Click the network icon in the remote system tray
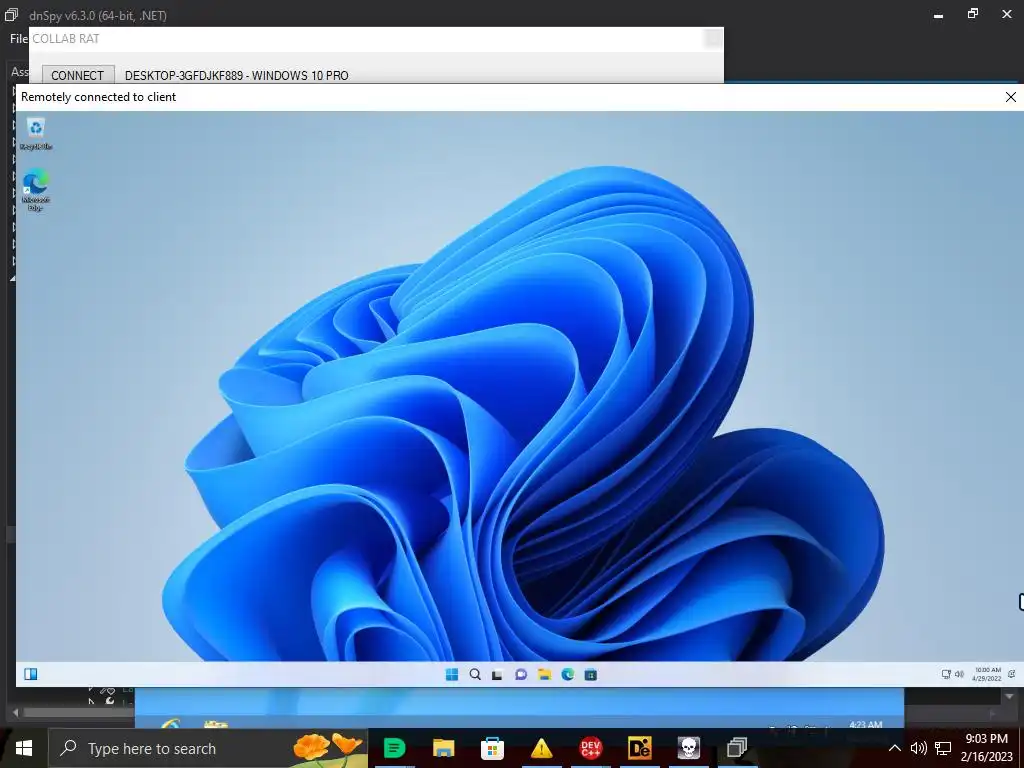The height and width of the screenshot is (768, 1024). (946, 674)
